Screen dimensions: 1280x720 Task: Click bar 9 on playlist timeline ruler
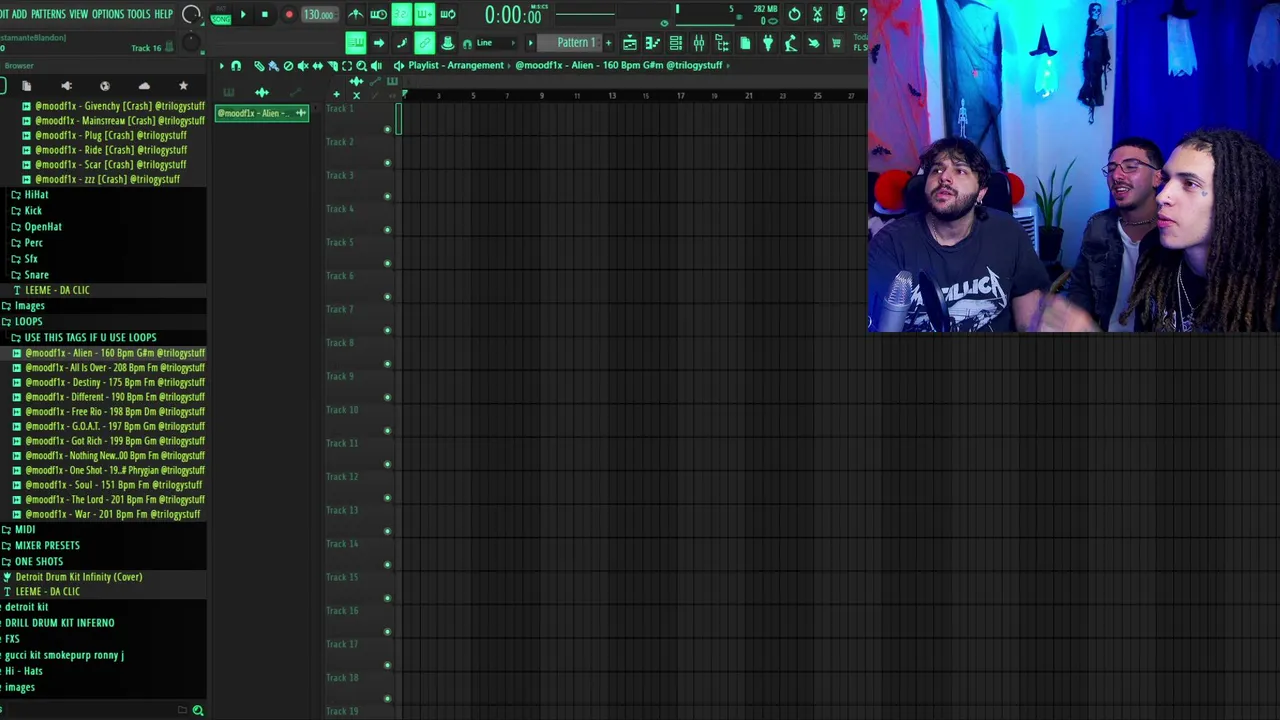click(541, 96)
